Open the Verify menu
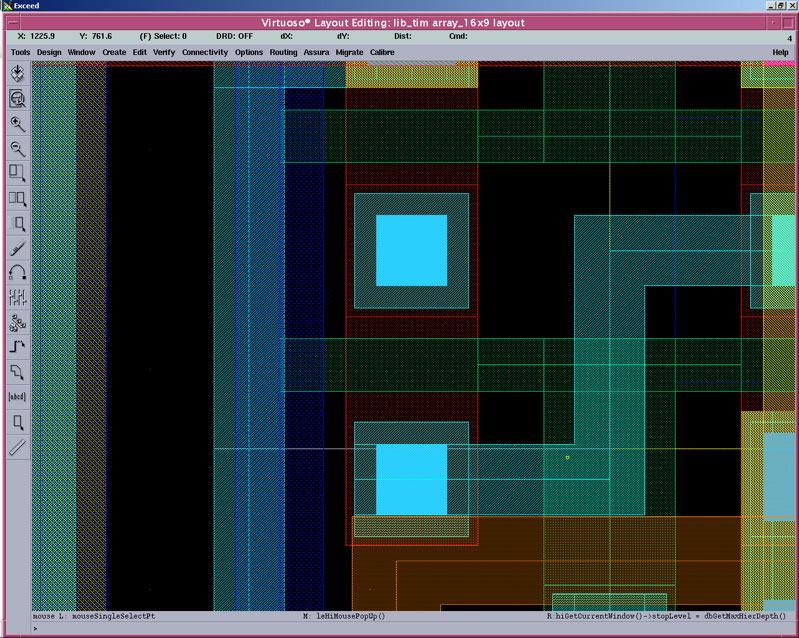The height and width of the screenshot is (638, 799). (x=164, y=52)
